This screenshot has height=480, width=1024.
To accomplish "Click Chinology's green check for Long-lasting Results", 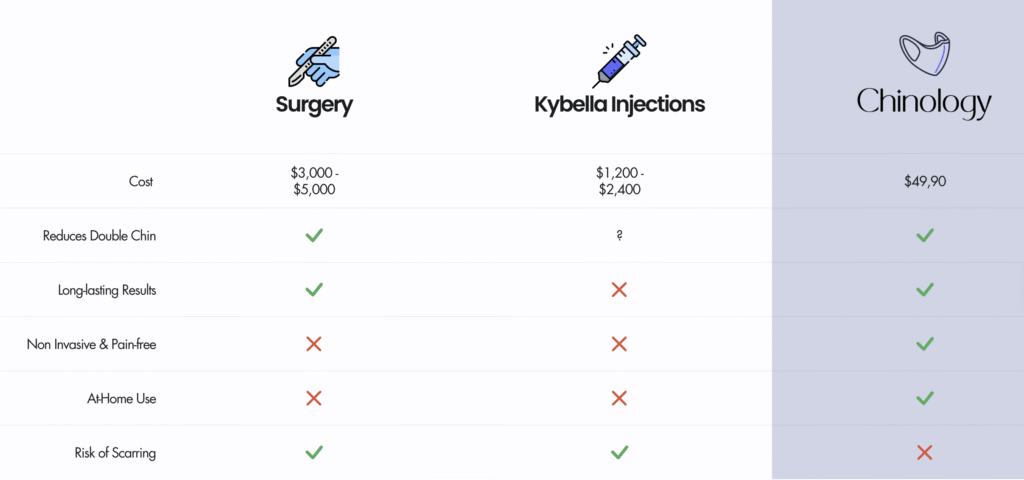I will (x=924, y=289).
